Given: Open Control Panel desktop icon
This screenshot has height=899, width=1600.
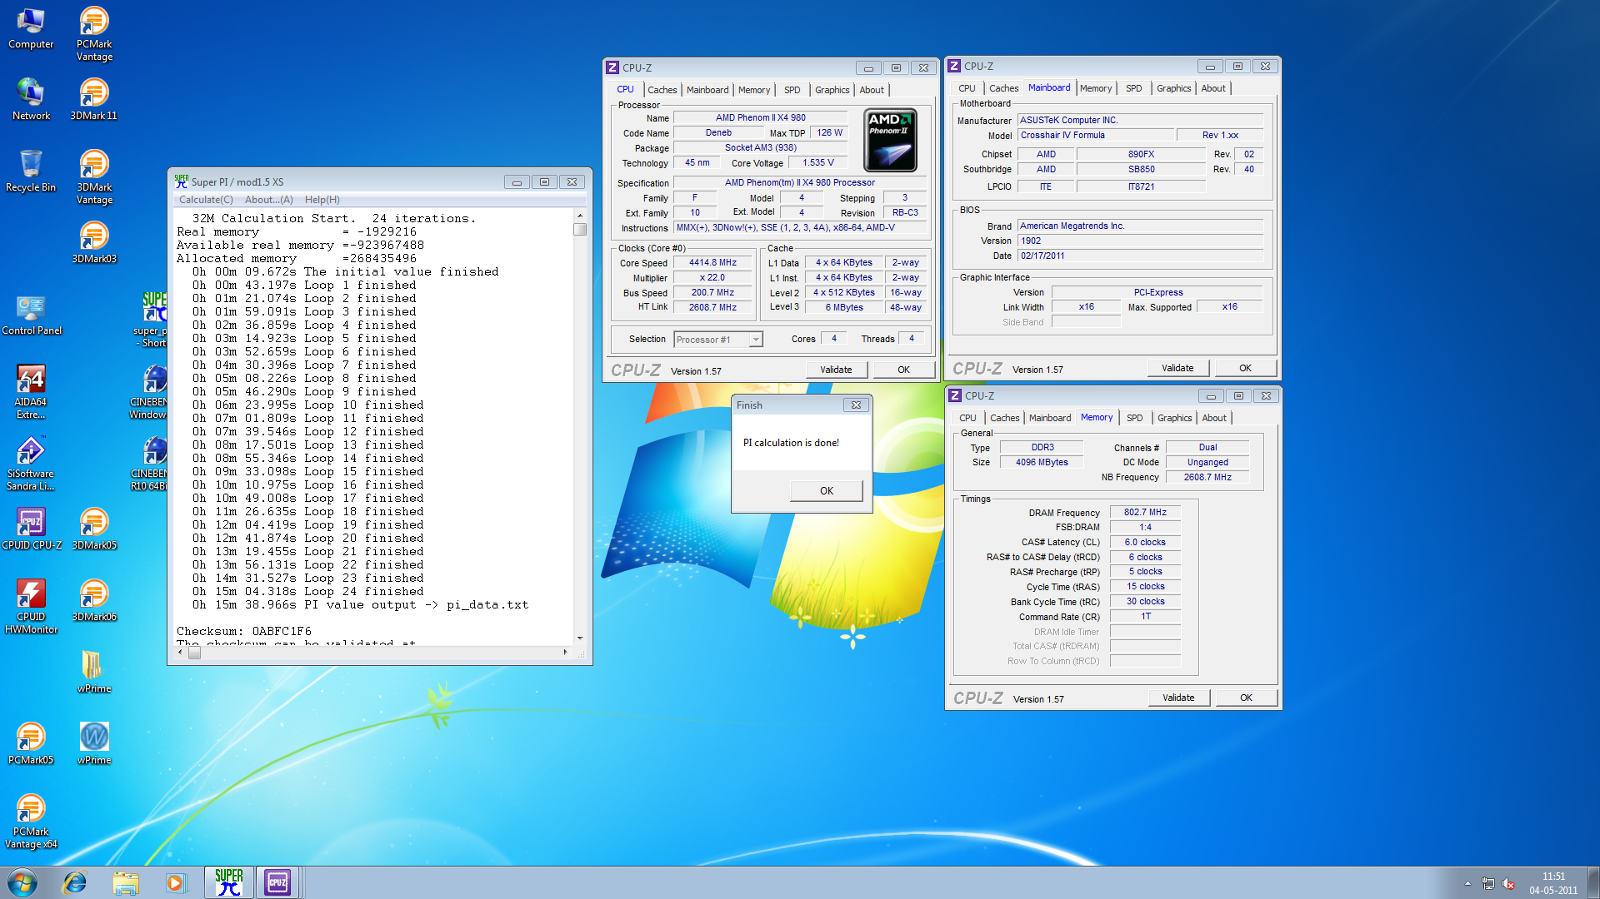Looking at the screenshot, I should coord(31,314).
